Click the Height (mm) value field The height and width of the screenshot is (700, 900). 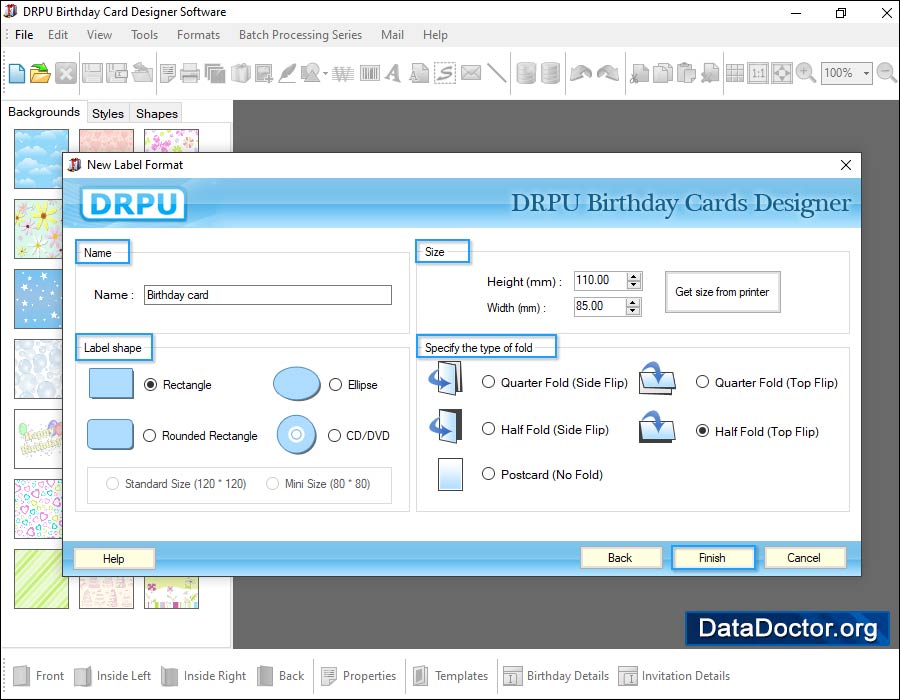[x=600, y=281]
